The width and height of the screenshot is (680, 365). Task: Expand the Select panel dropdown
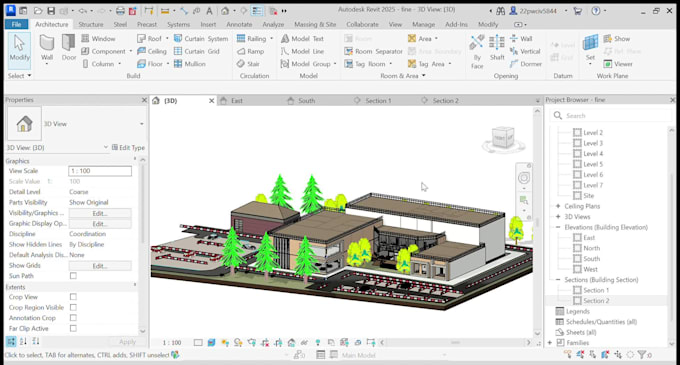pyautogui.click(x=20, y=76)
